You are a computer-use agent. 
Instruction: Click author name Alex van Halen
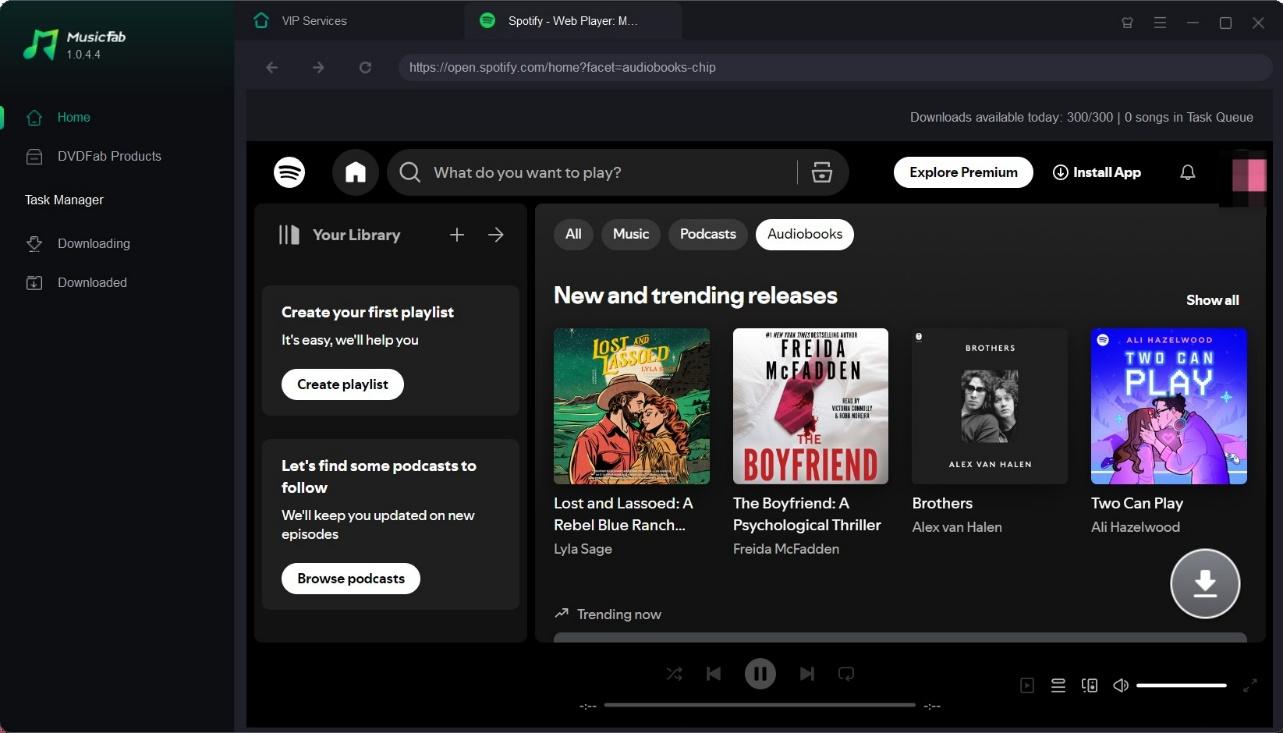click(x=957, y=527)
